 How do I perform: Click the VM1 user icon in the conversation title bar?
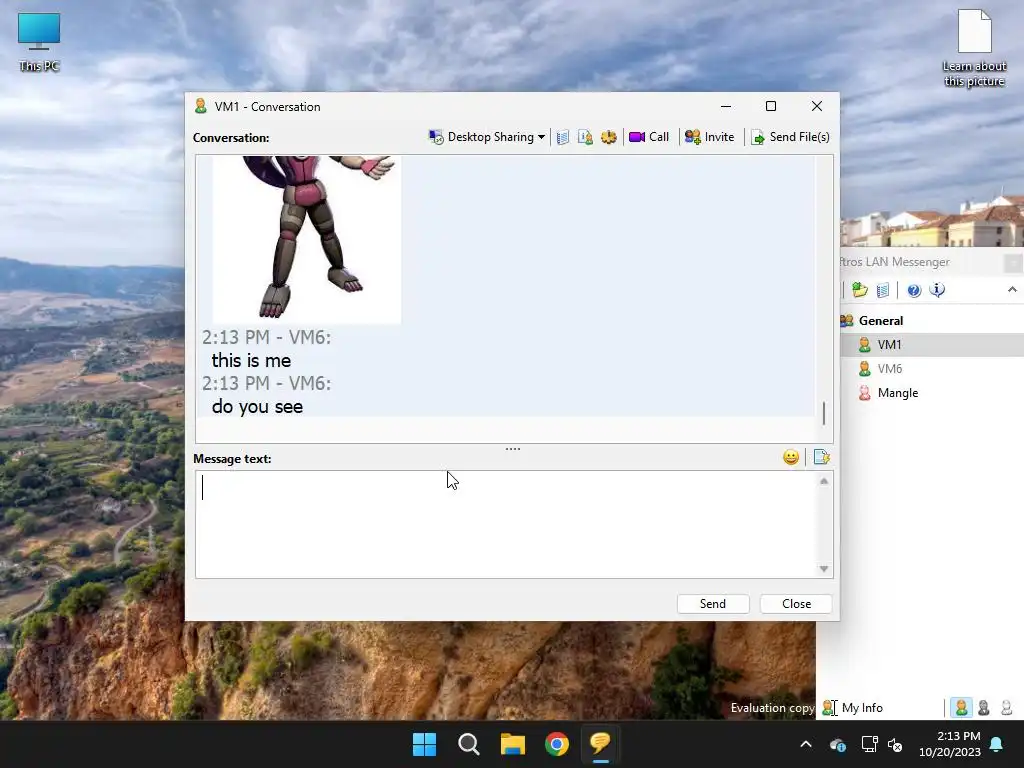click(x=200, y=106)
